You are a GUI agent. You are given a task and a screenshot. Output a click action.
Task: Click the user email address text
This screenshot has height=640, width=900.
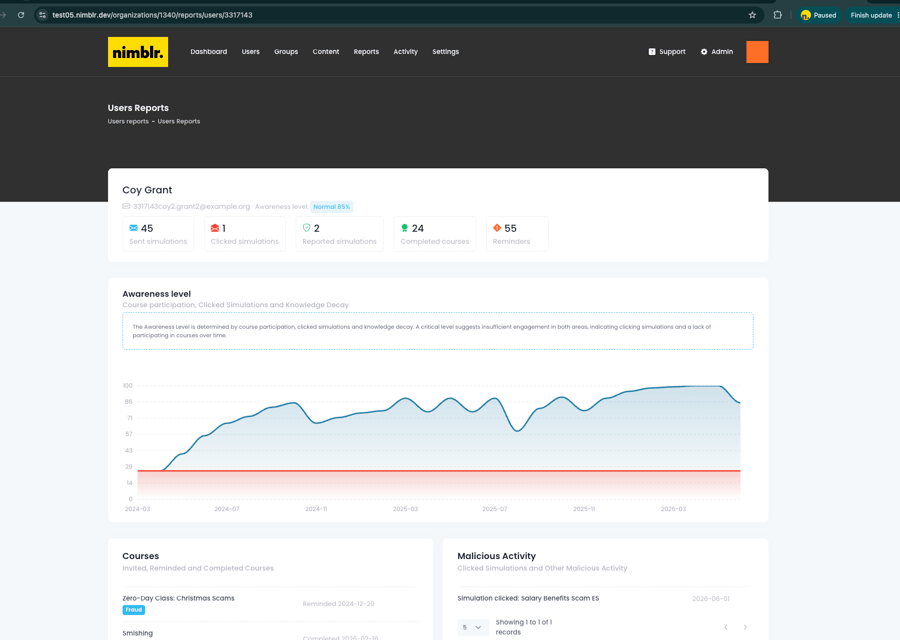(192, 207)
